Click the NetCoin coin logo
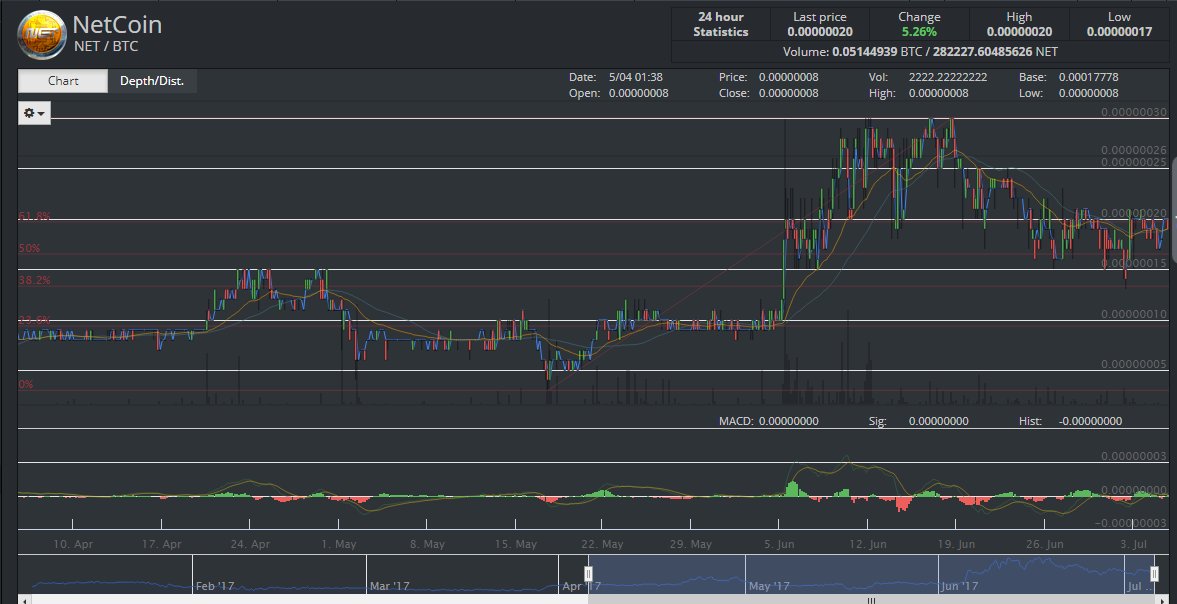 point(42,35)
